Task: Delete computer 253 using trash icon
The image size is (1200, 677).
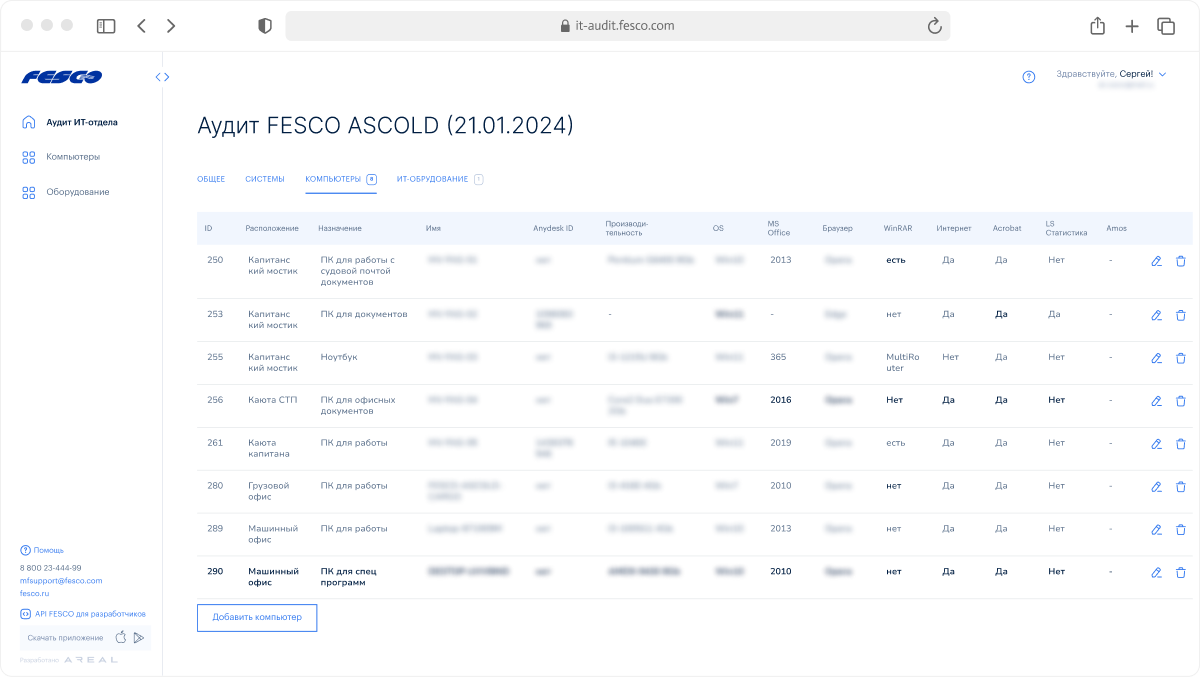Action: tap(1180, 315)
